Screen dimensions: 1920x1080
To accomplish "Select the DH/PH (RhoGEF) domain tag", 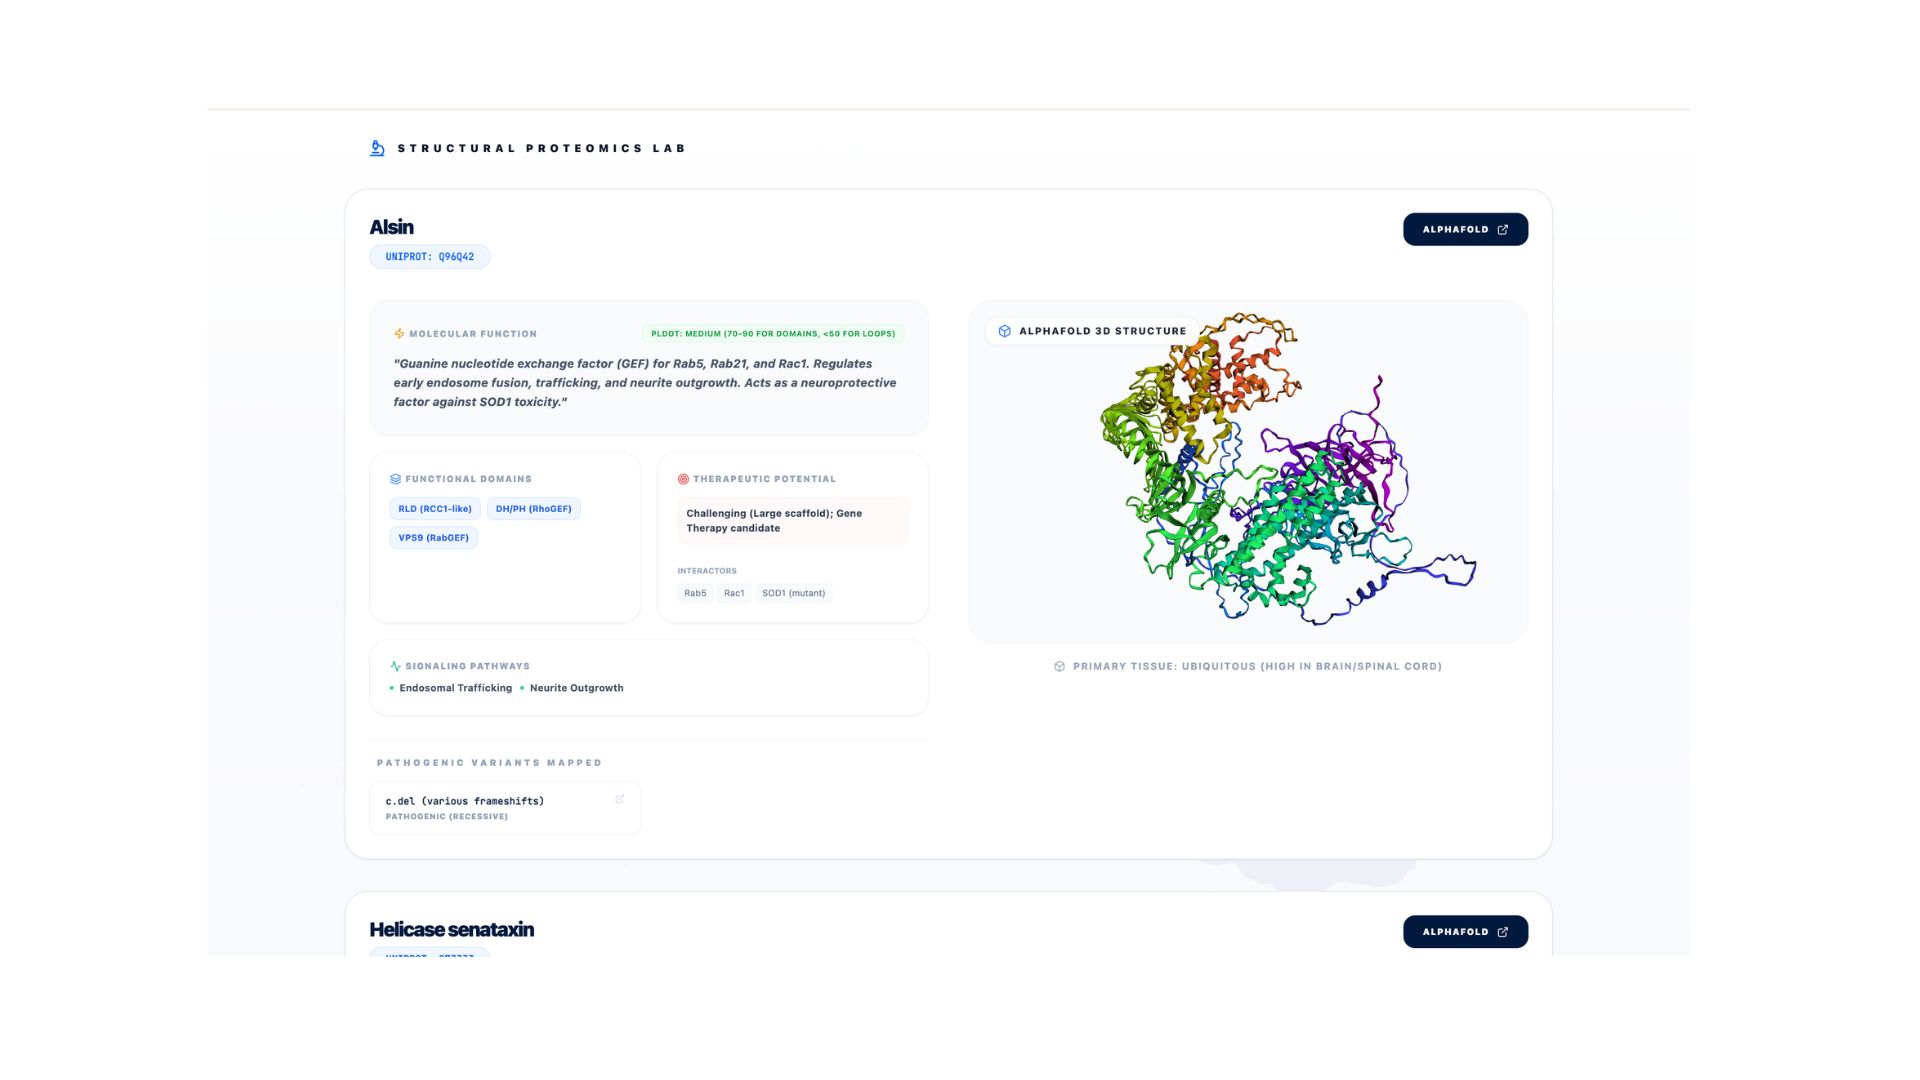I will tap(534, 509).
